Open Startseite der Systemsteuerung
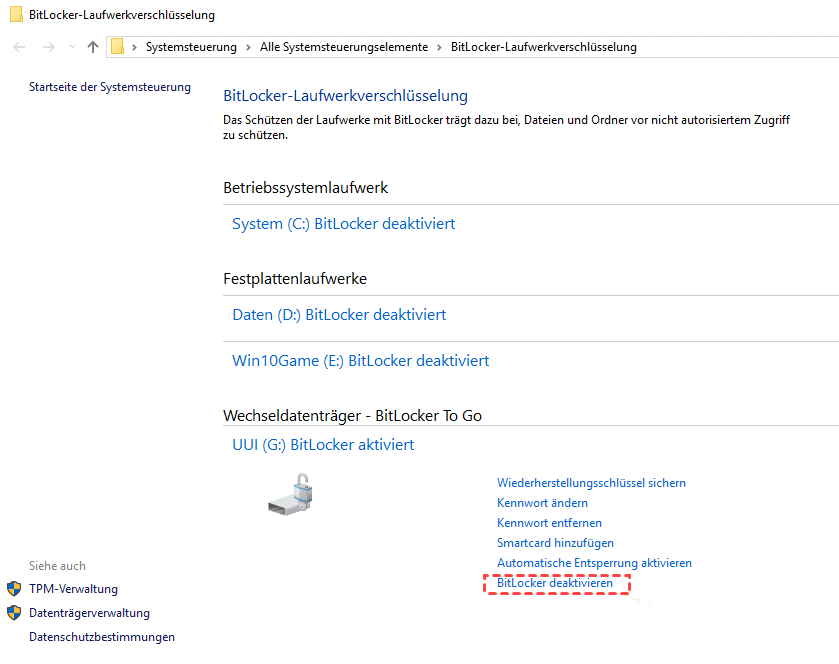The width and height of the screenshot is (839, 664). (110, 87)
